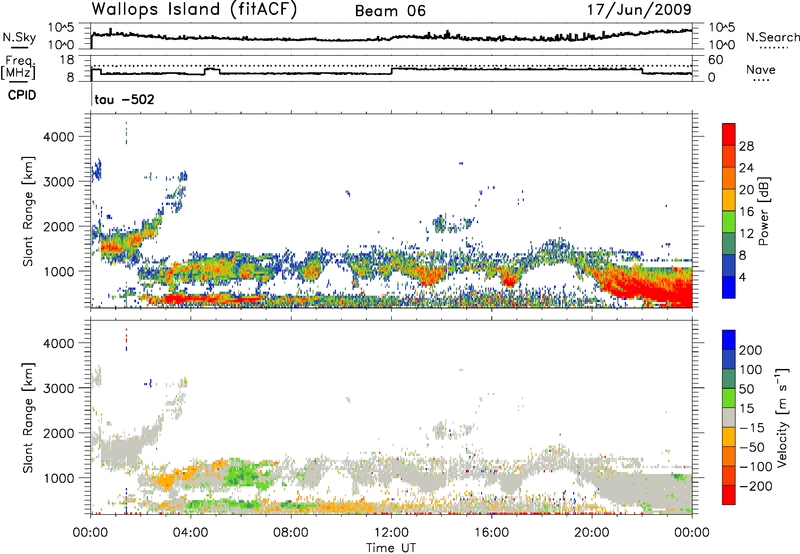This screenshot has width=800, height=554.
Task: Click the 'Slant Range [km]' label of the power panel
Action: 28,211
